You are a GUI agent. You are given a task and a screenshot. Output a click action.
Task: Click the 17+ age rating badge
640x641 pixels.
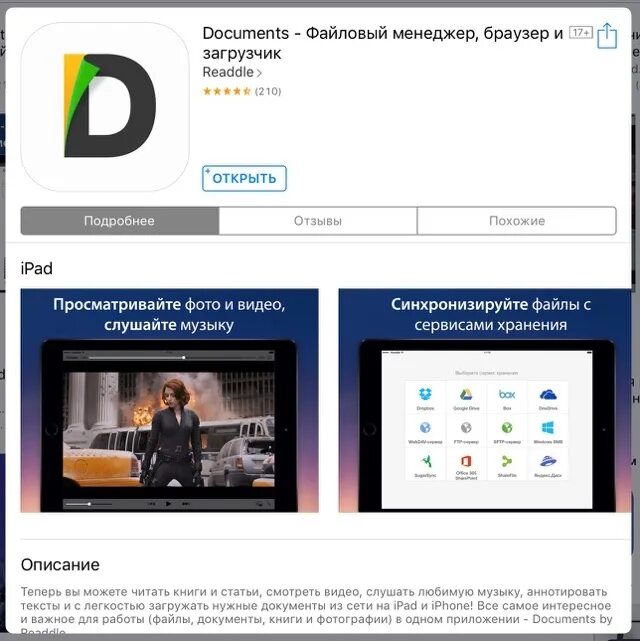click(581, 33)
